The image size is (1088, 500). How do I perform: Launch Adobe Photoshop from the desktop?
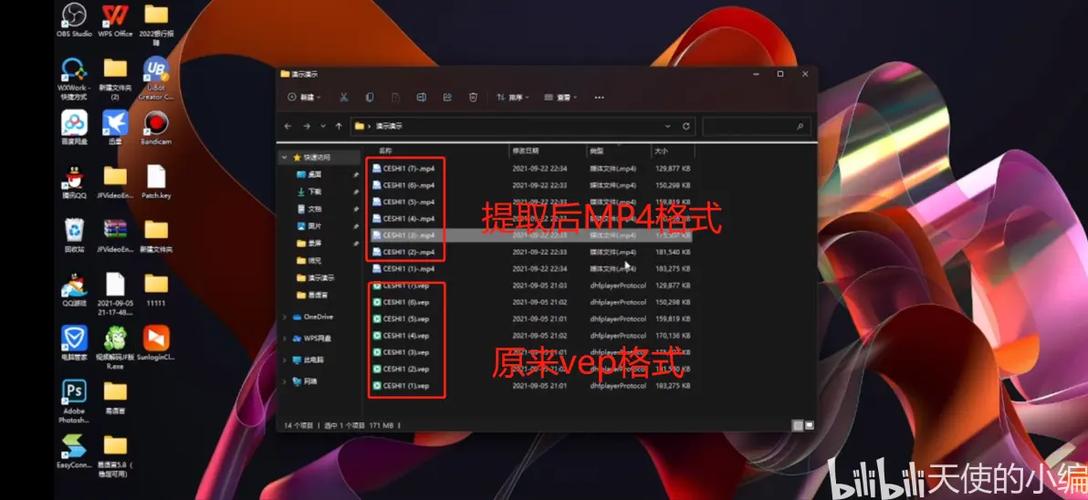pos(74,401)
